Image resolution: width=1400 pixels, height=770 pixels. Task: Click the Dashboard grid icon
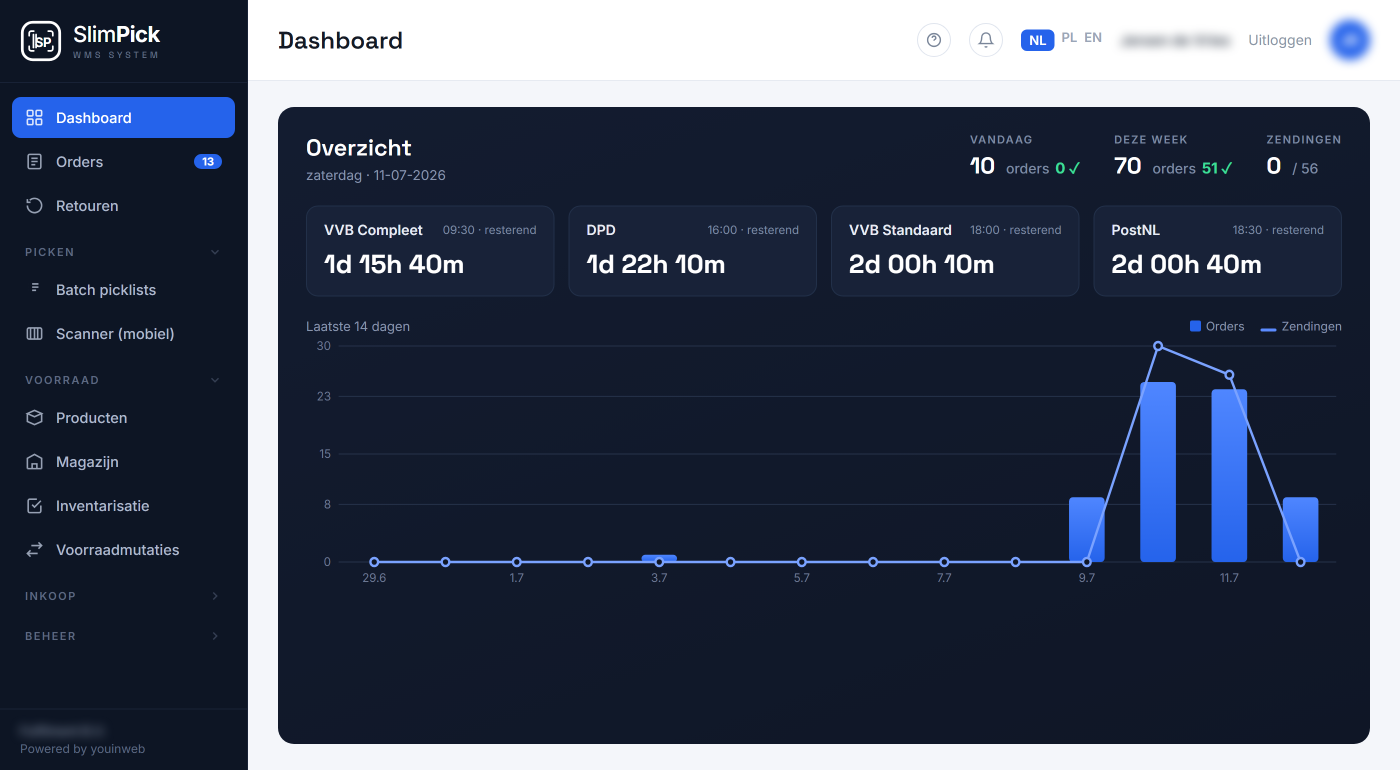[x=35, y=118]
